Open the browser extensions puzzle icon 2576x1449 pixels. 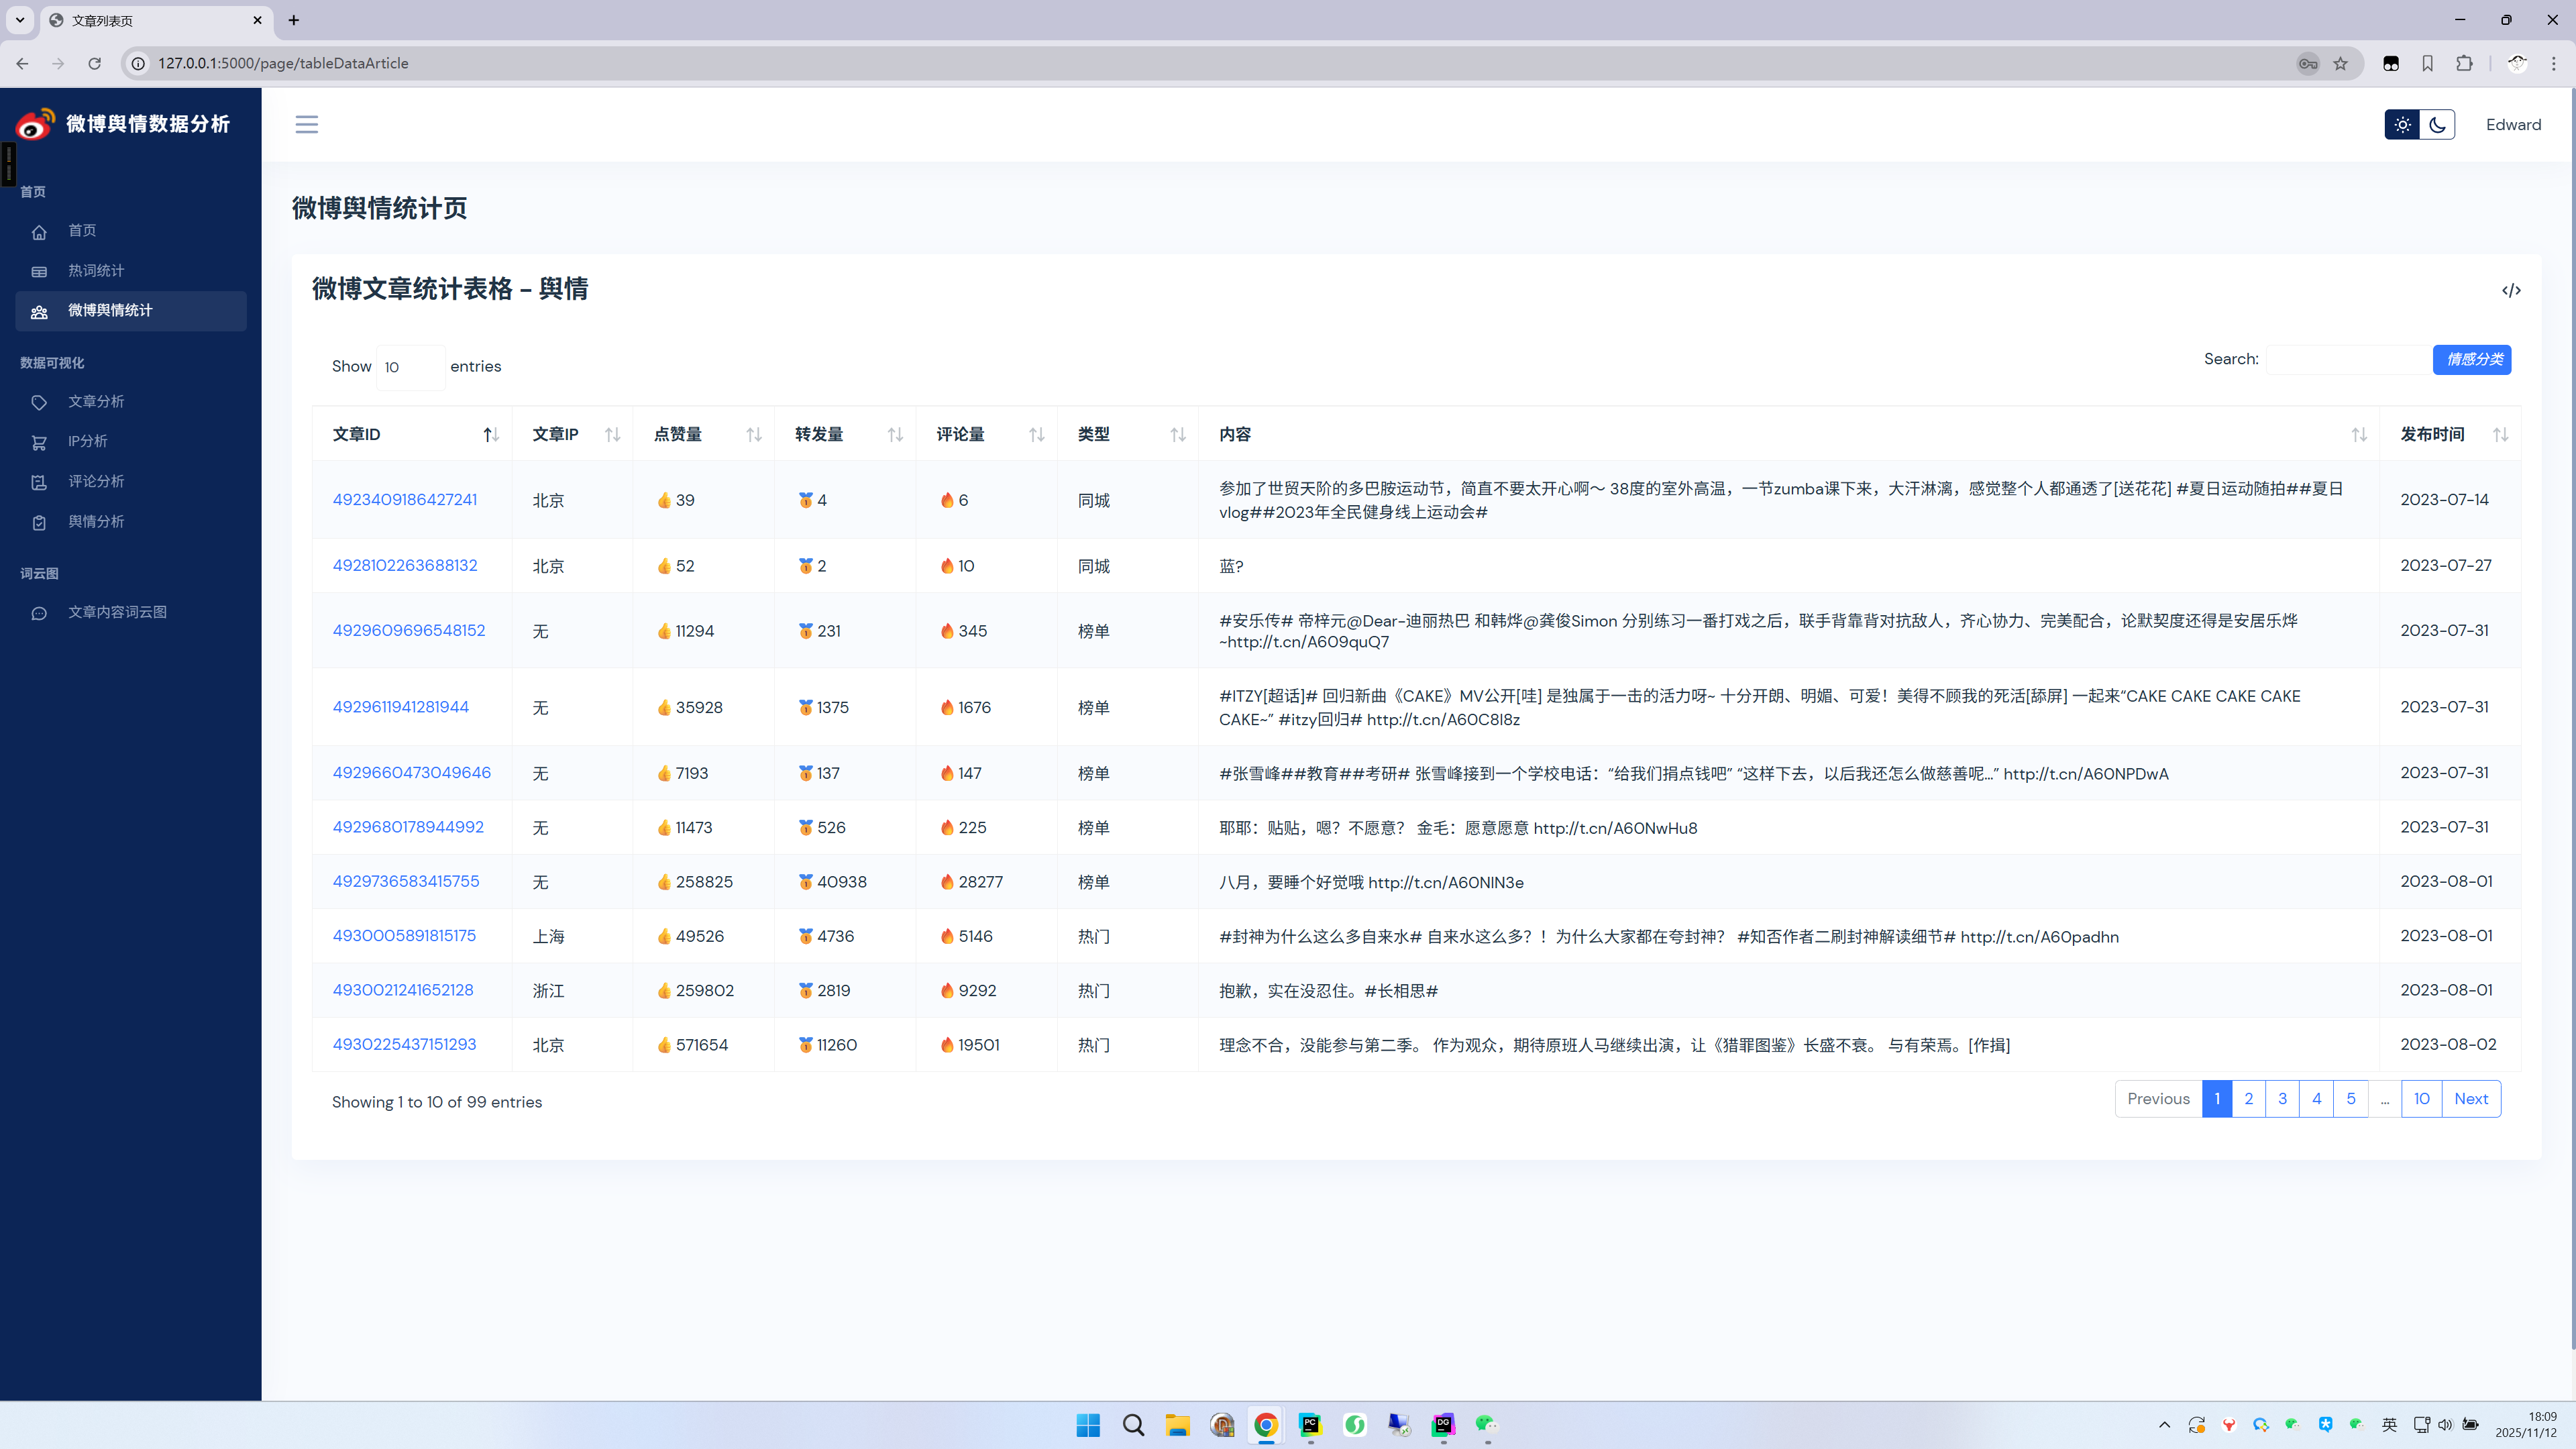[2464, 63]
